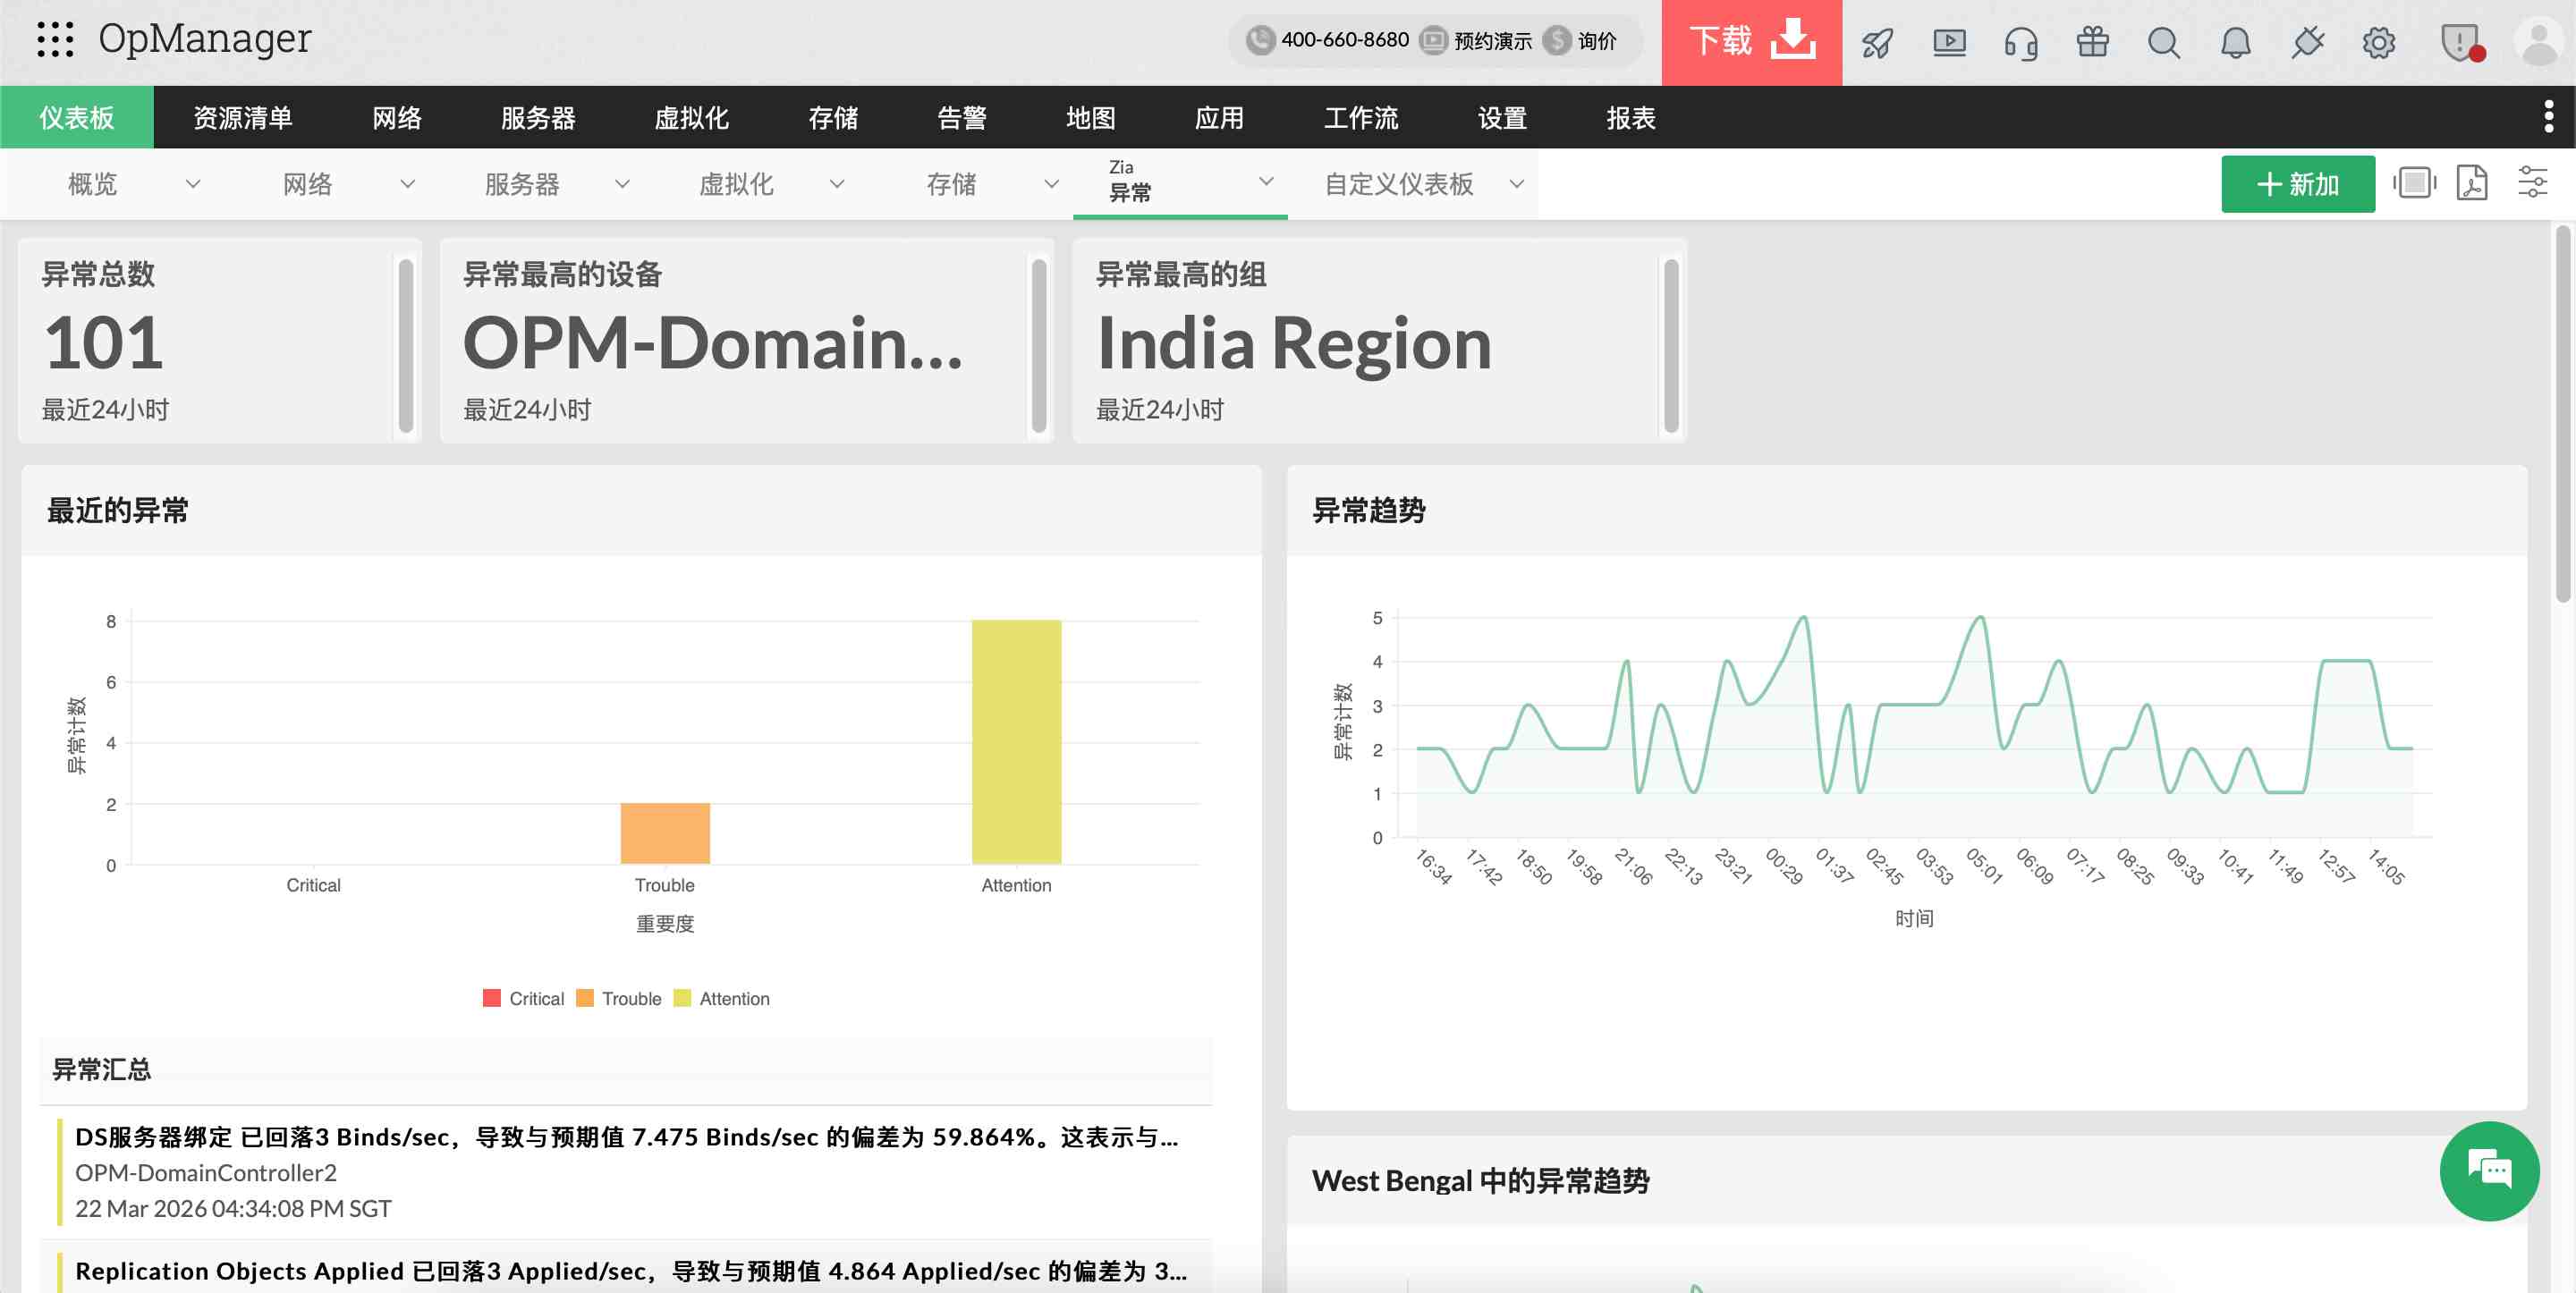Image resolution: width=2576 pixels, height=1293 pixels.
Task: Click the green 新加 button
Action: [x=2297, y=184]
